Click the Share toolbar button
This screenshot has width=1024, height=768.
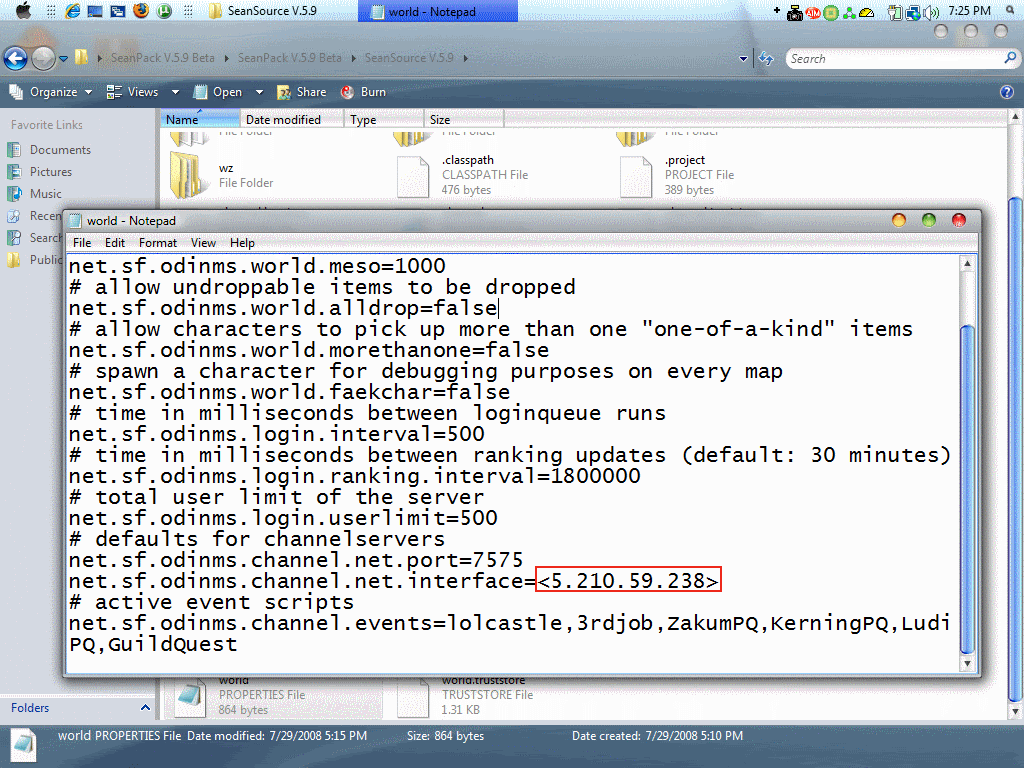pyautogui.click(x=302, y=92)
